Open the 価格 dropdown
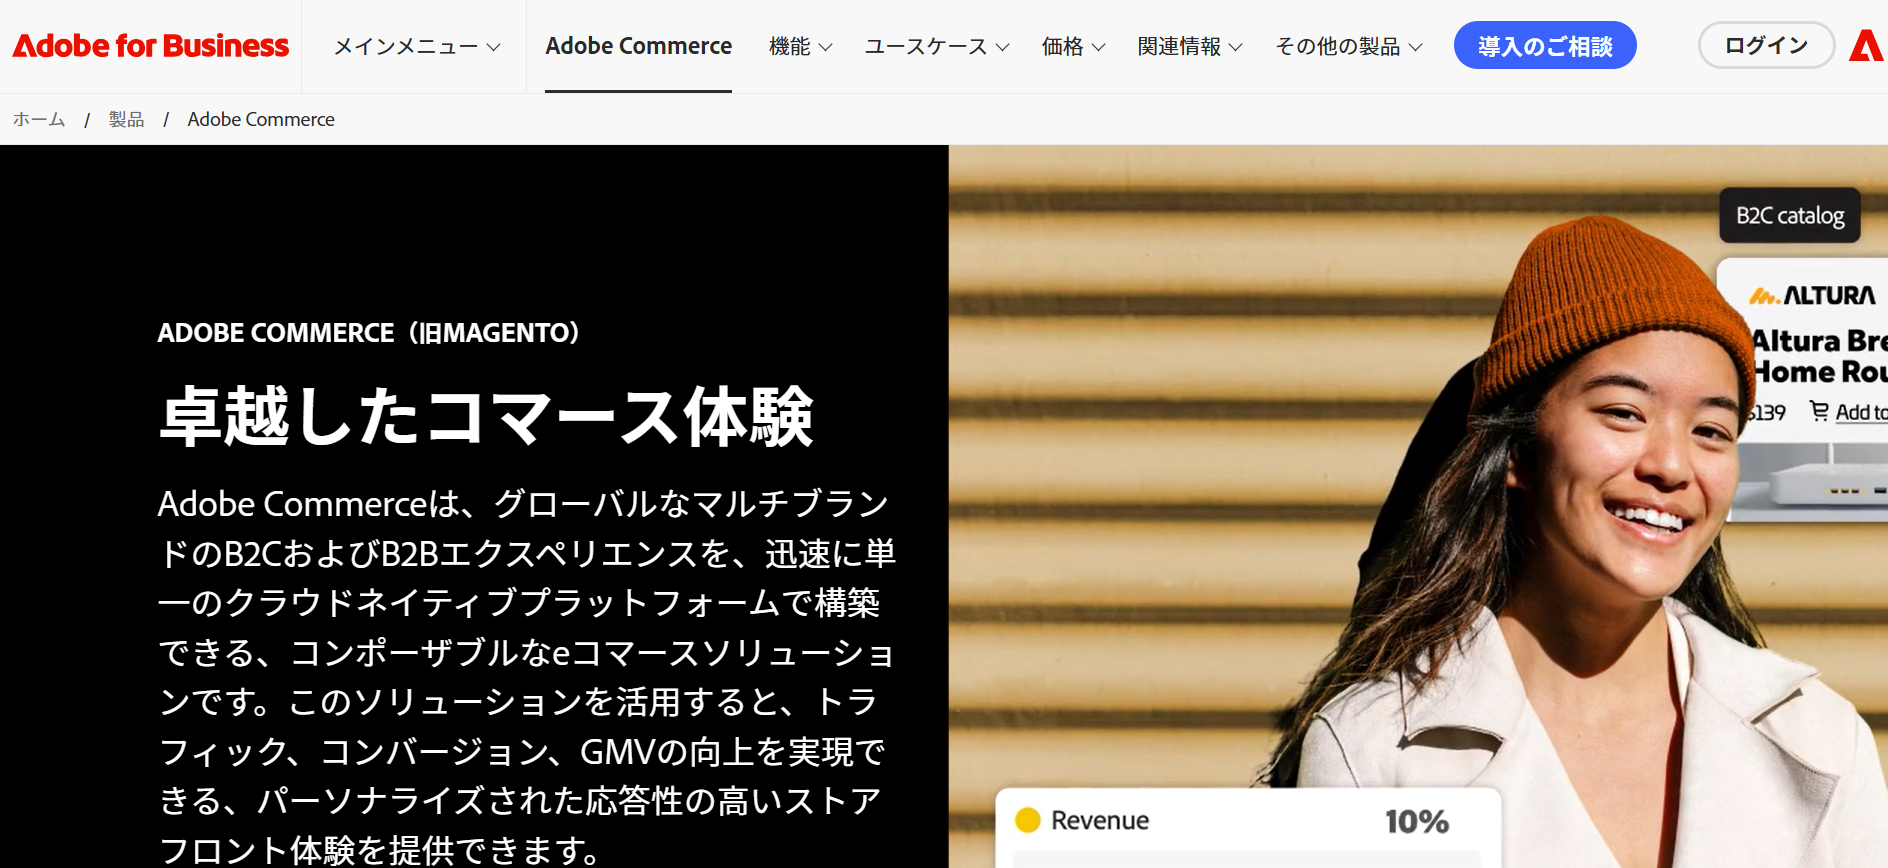Viewport: 1888px width, 868px height. (1073, 47)
